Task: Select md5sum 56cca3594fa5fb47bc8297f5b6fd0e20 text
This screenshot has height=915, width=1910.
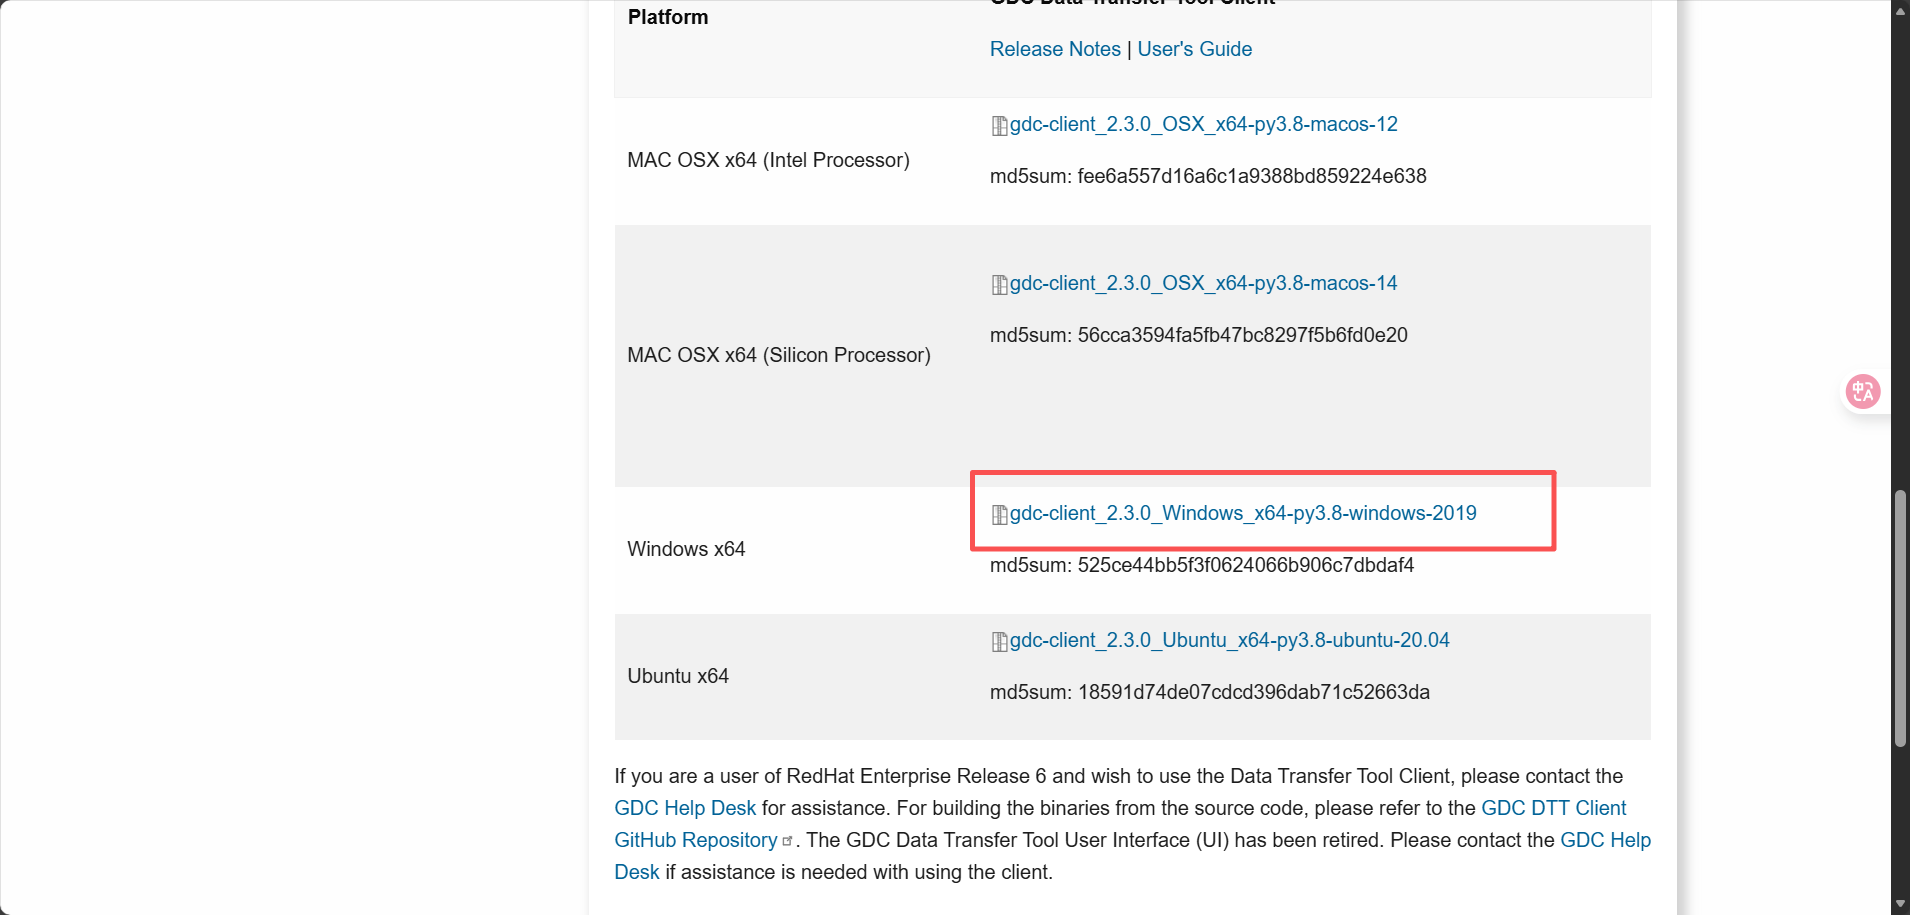Action: [x=1199, y=335]
